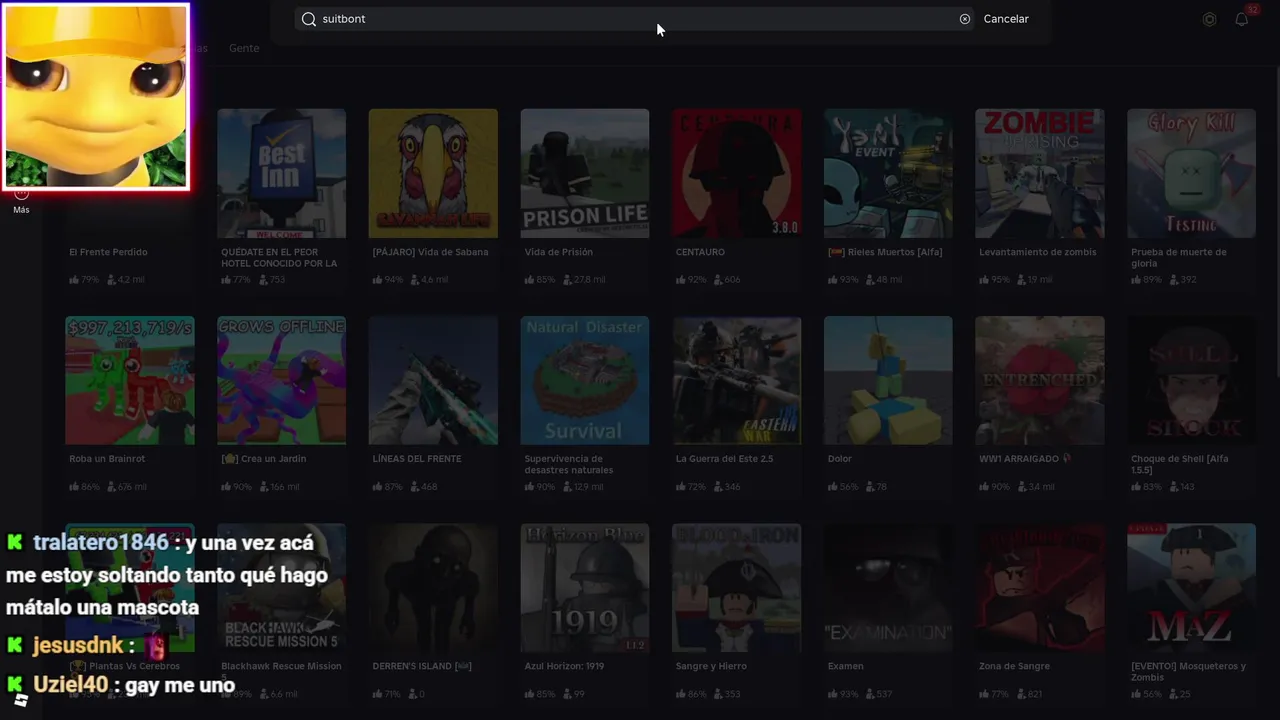This screenshot has width=1280, height=720.
Task: Open the notifications bell
Action: point(1241,19)
